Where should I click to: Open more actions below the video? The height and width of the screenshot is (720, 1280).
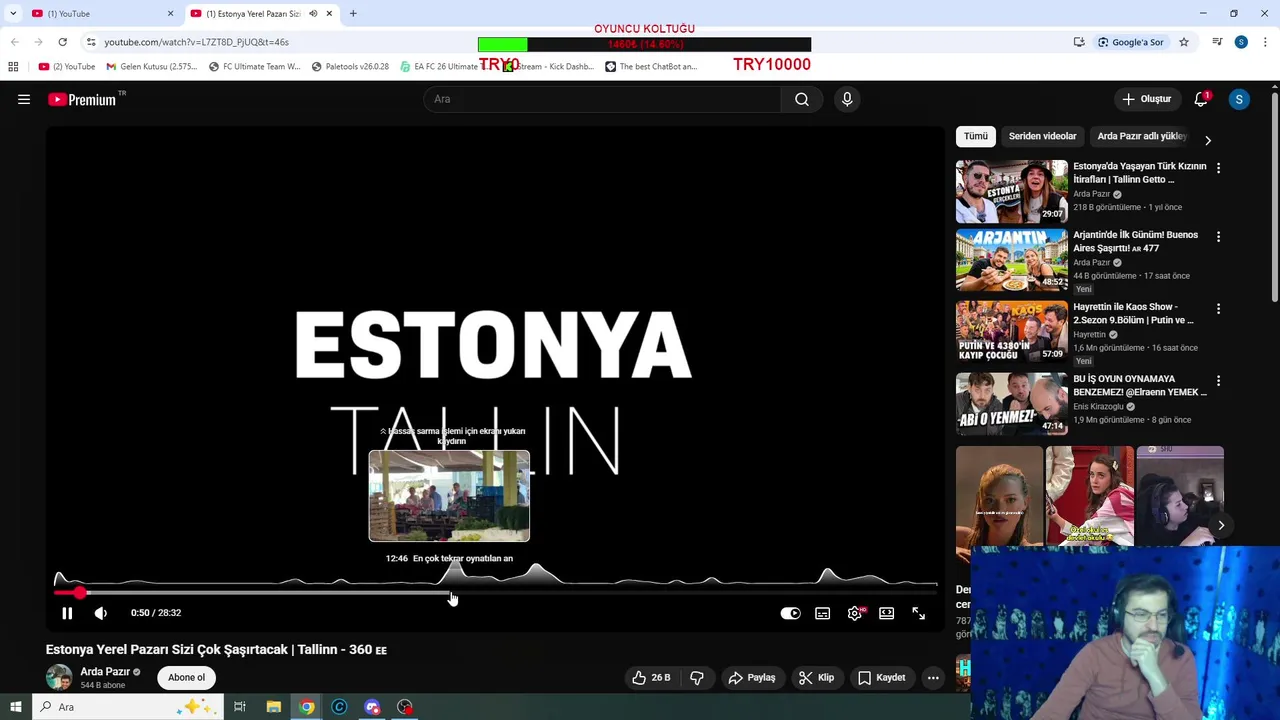click(x=933, y=677)
